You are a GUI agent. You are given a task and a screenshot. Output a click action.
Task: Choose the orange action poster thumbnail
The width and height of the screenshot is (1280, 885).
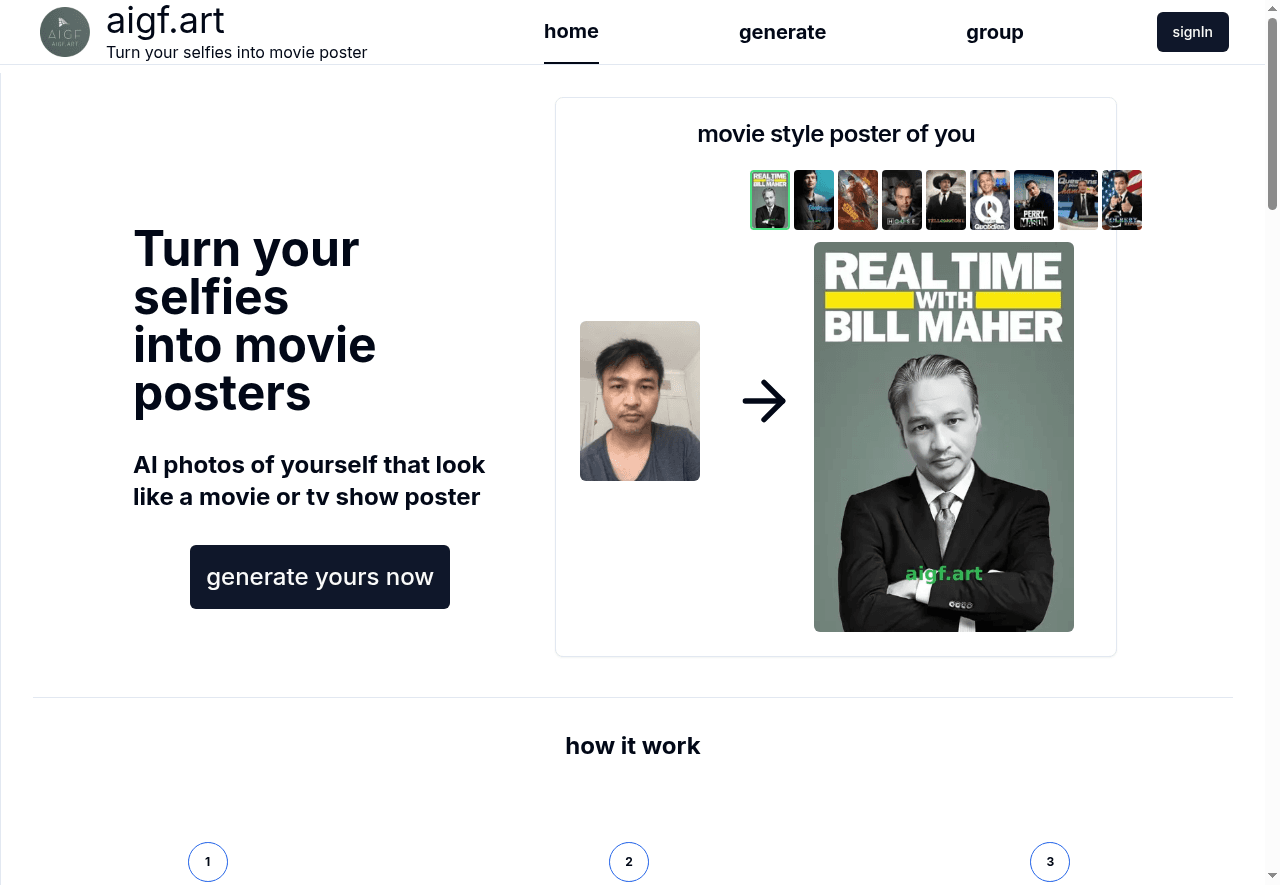click(858, 200)
